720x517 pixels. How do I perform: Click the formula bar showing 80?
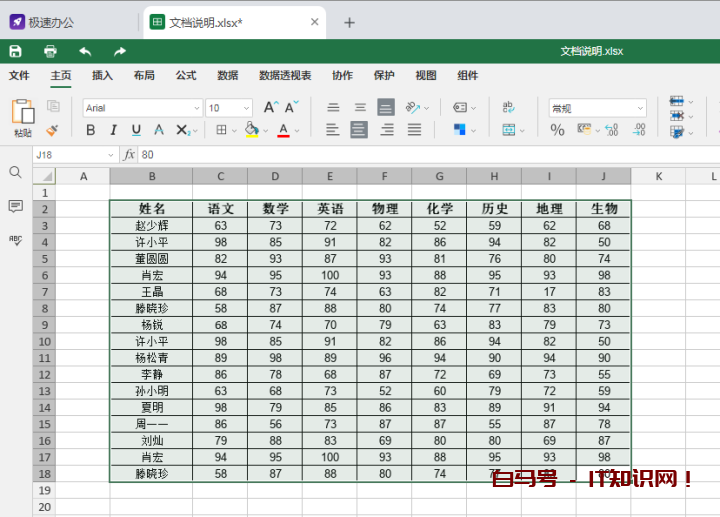[x=429, y=155]
